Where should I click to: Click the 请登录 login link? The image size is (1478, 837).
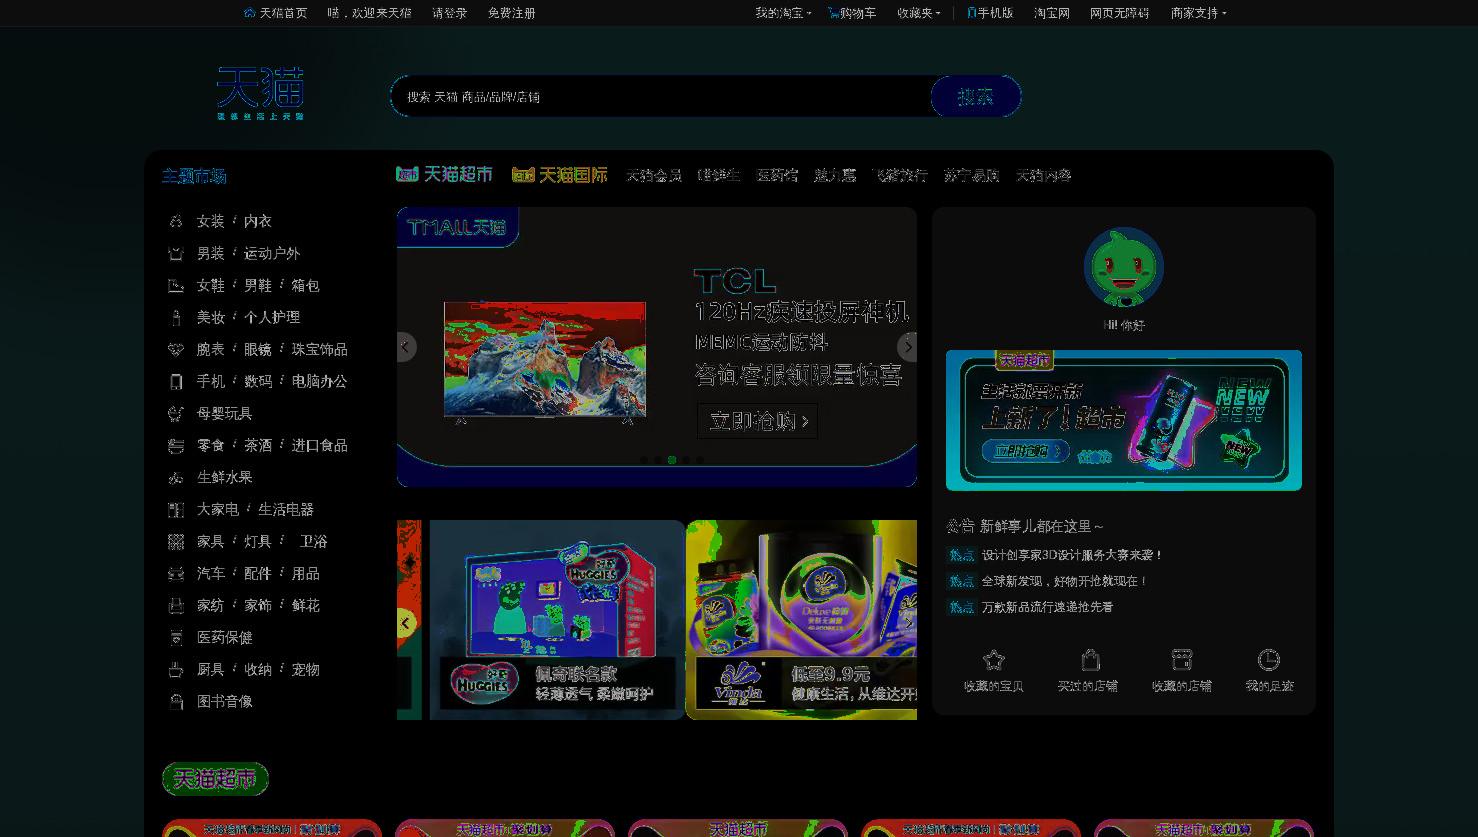[450, 13]
